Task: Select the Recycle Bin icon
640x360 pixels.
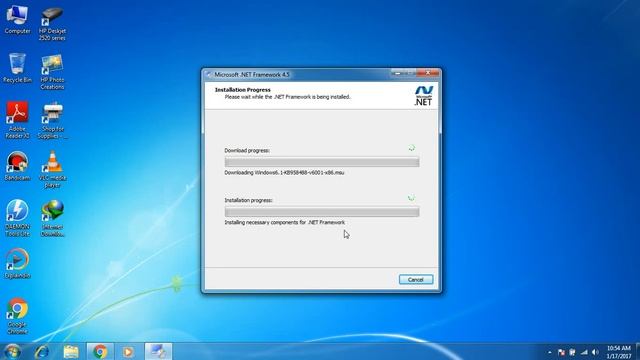Action: coord(17,68)
